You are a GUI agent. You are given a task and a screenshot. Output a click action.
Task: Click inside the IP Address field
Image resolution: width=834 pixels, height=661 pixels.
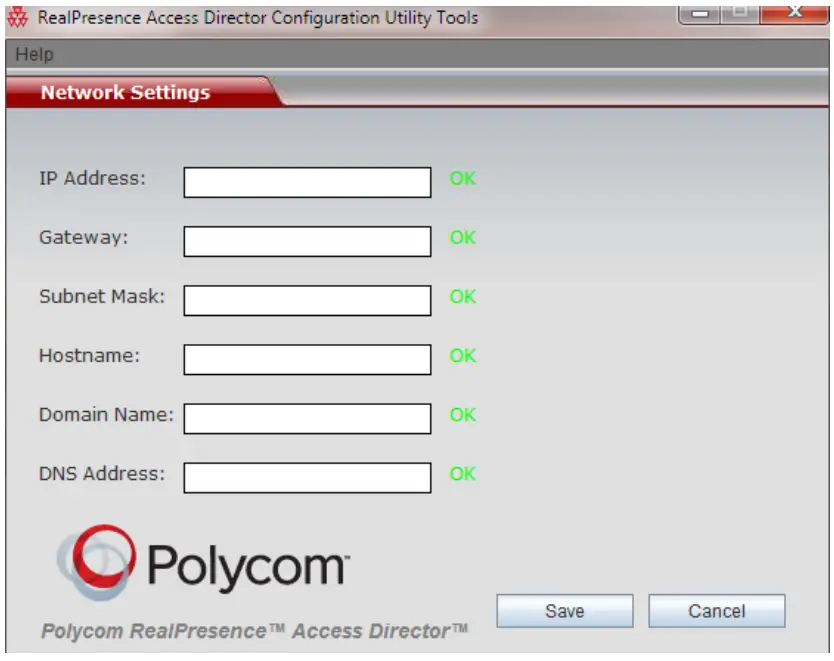pos(305,179)
